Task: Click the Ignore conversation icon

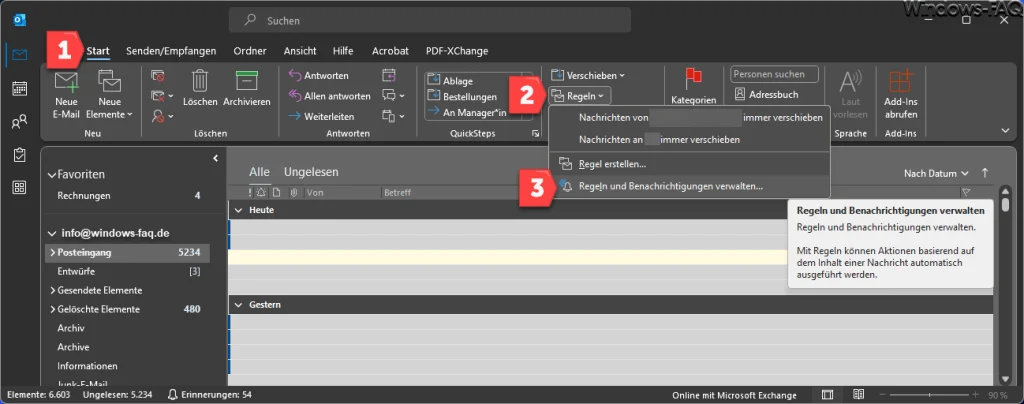Action: (x=157, y=75)
